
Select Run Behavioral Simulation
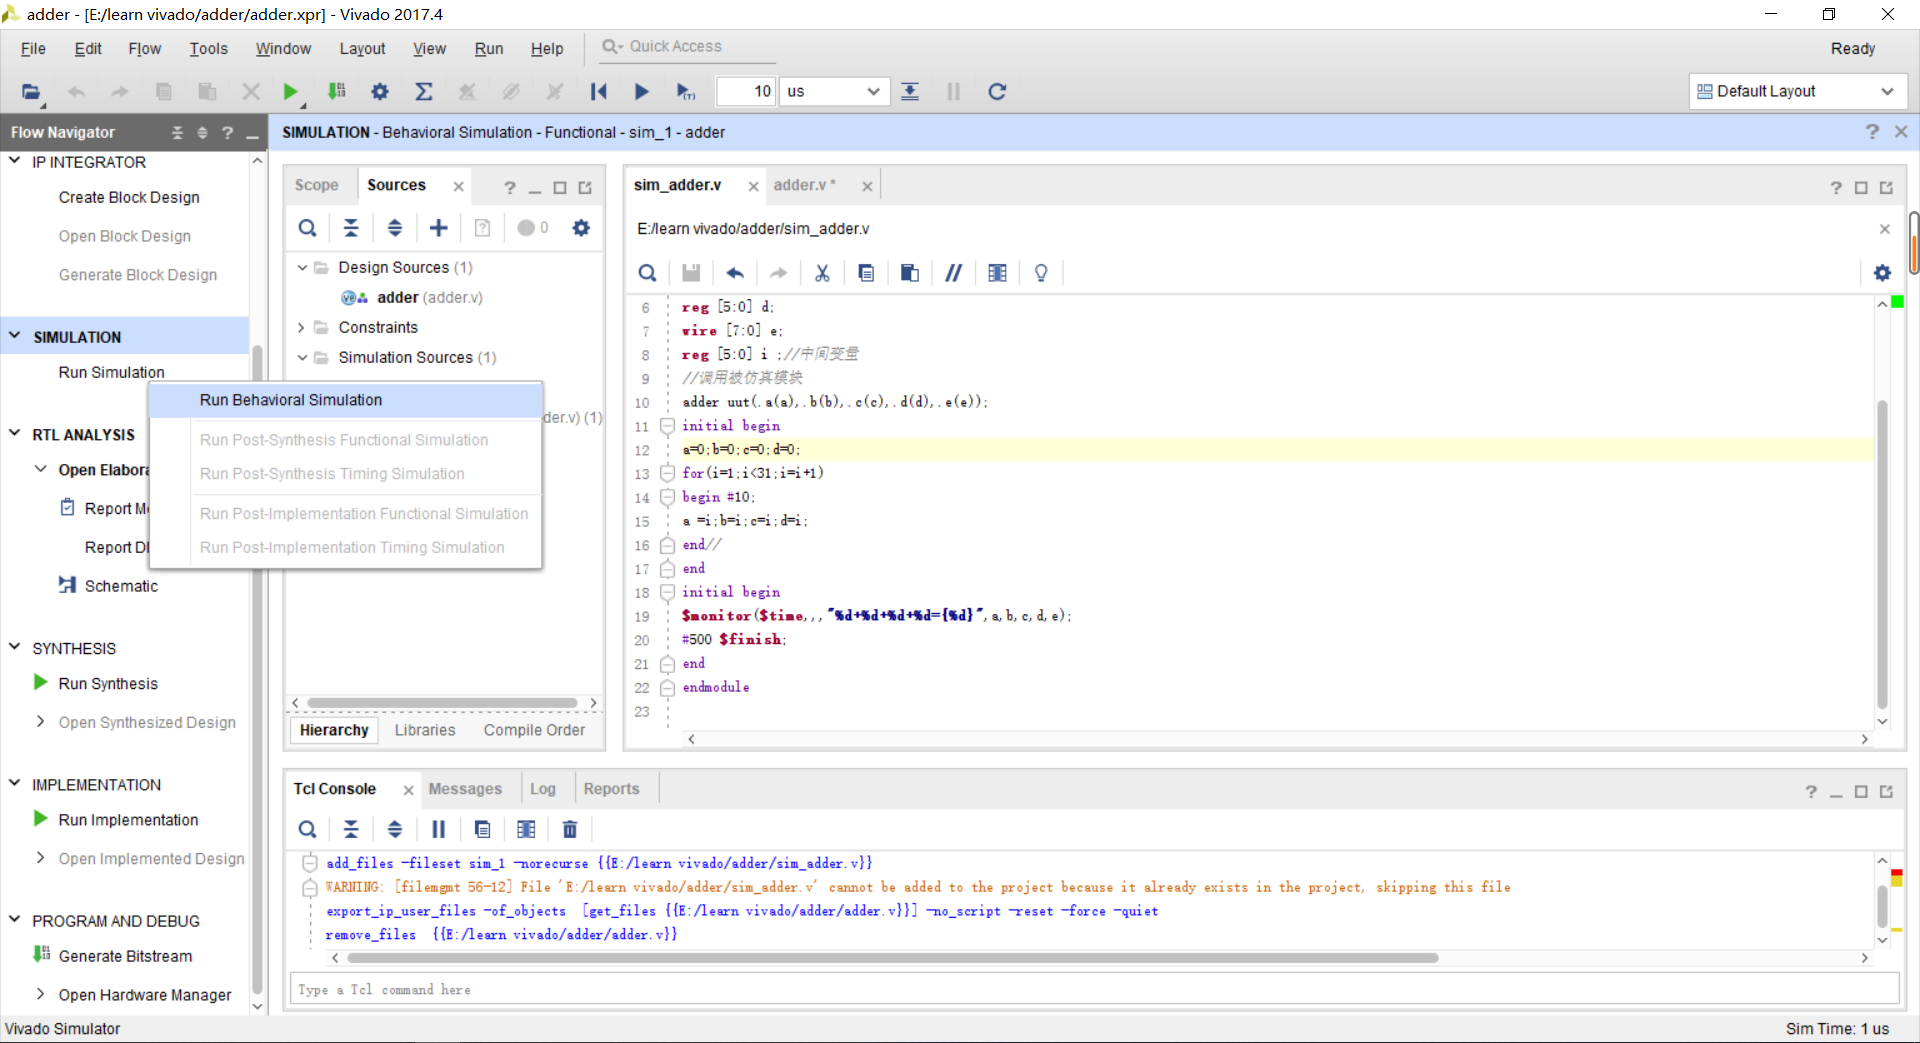click(x=345, y=400)
